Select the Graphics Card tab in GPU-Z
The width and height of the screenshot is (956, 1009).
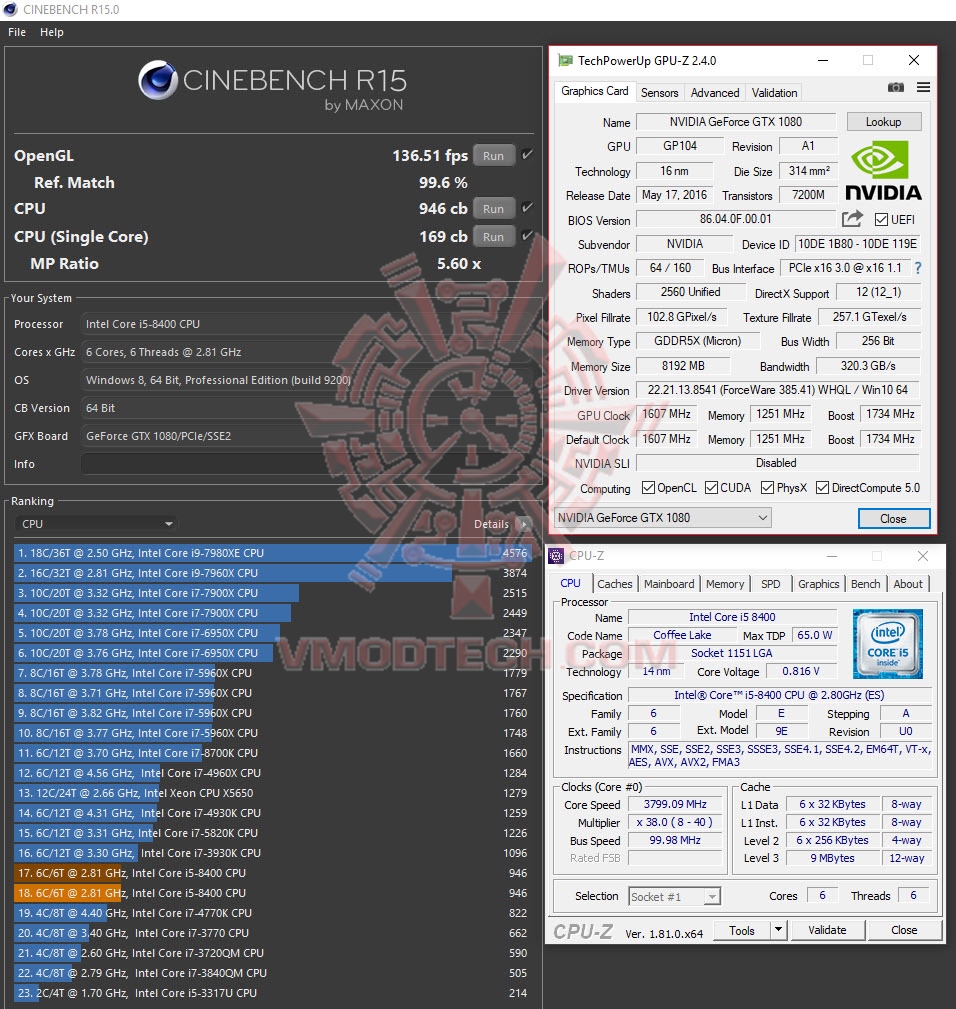(x=594, y=91)
